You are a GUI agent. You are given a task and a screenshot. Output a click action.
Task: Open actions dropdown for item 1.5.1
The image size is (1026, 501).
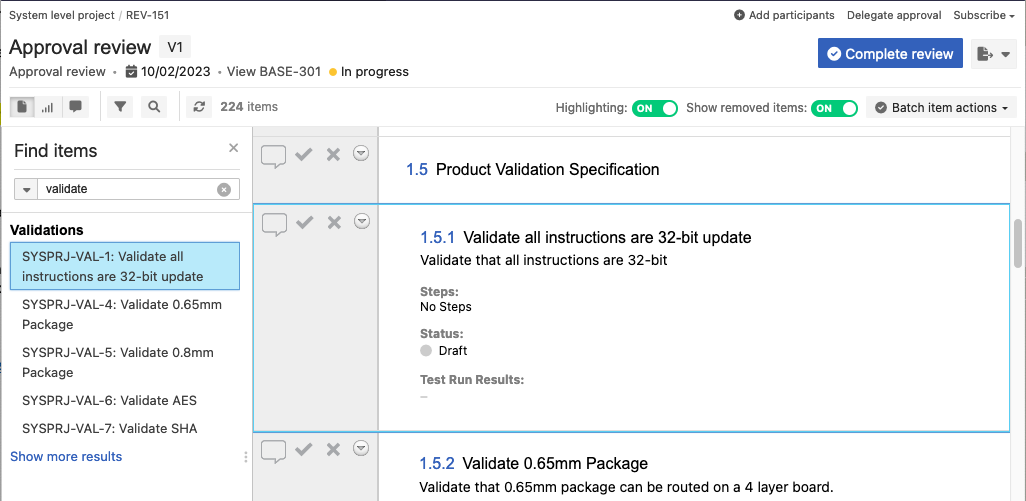tap(362, 221)
